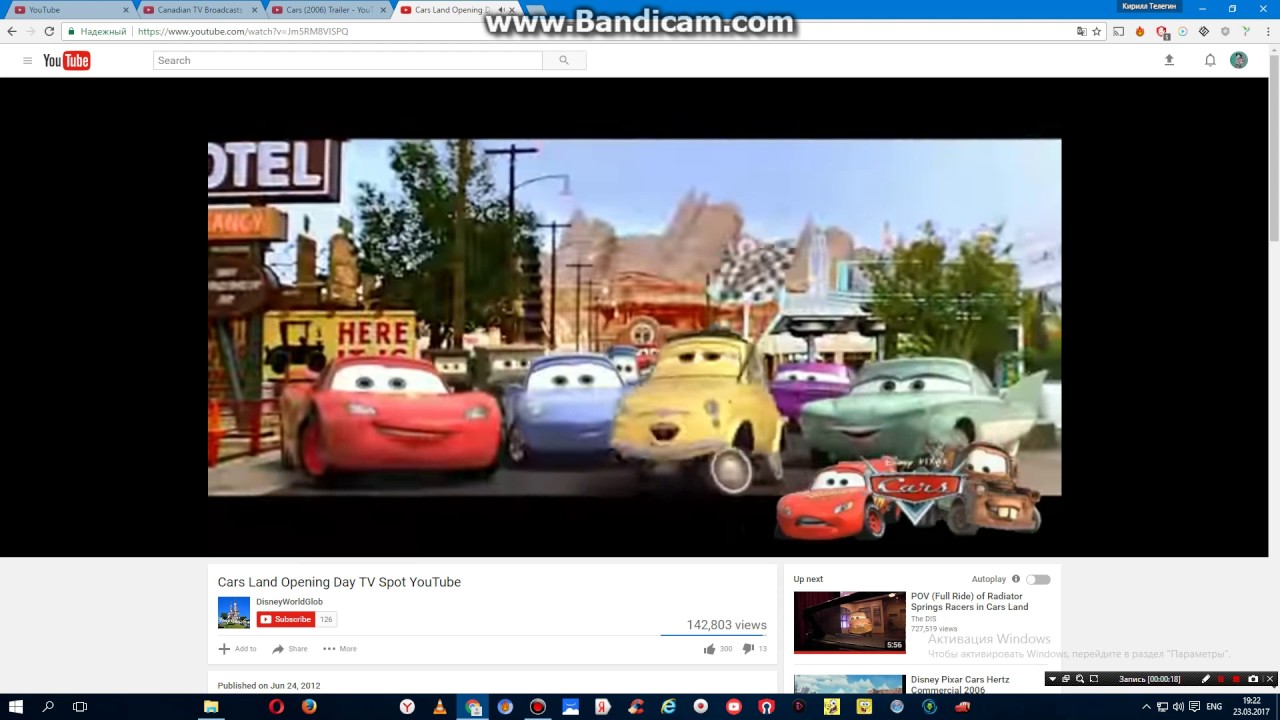The height and width of the screenshot is (720, 1280).
Task: Open the action center notification icon
Action: click(x=1195, y=707)
